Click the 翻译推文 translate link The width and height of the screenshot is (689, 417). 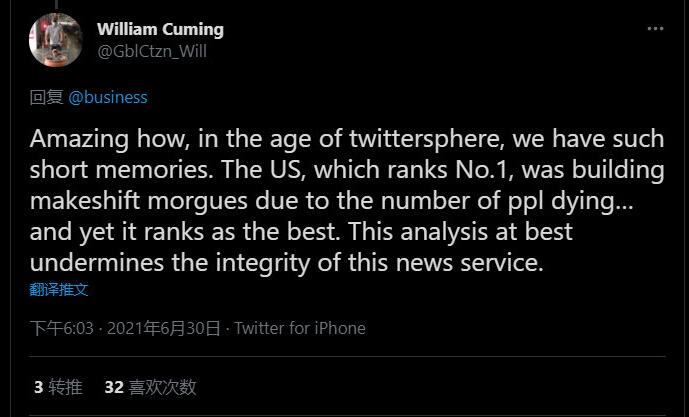(x=59, y=289)
